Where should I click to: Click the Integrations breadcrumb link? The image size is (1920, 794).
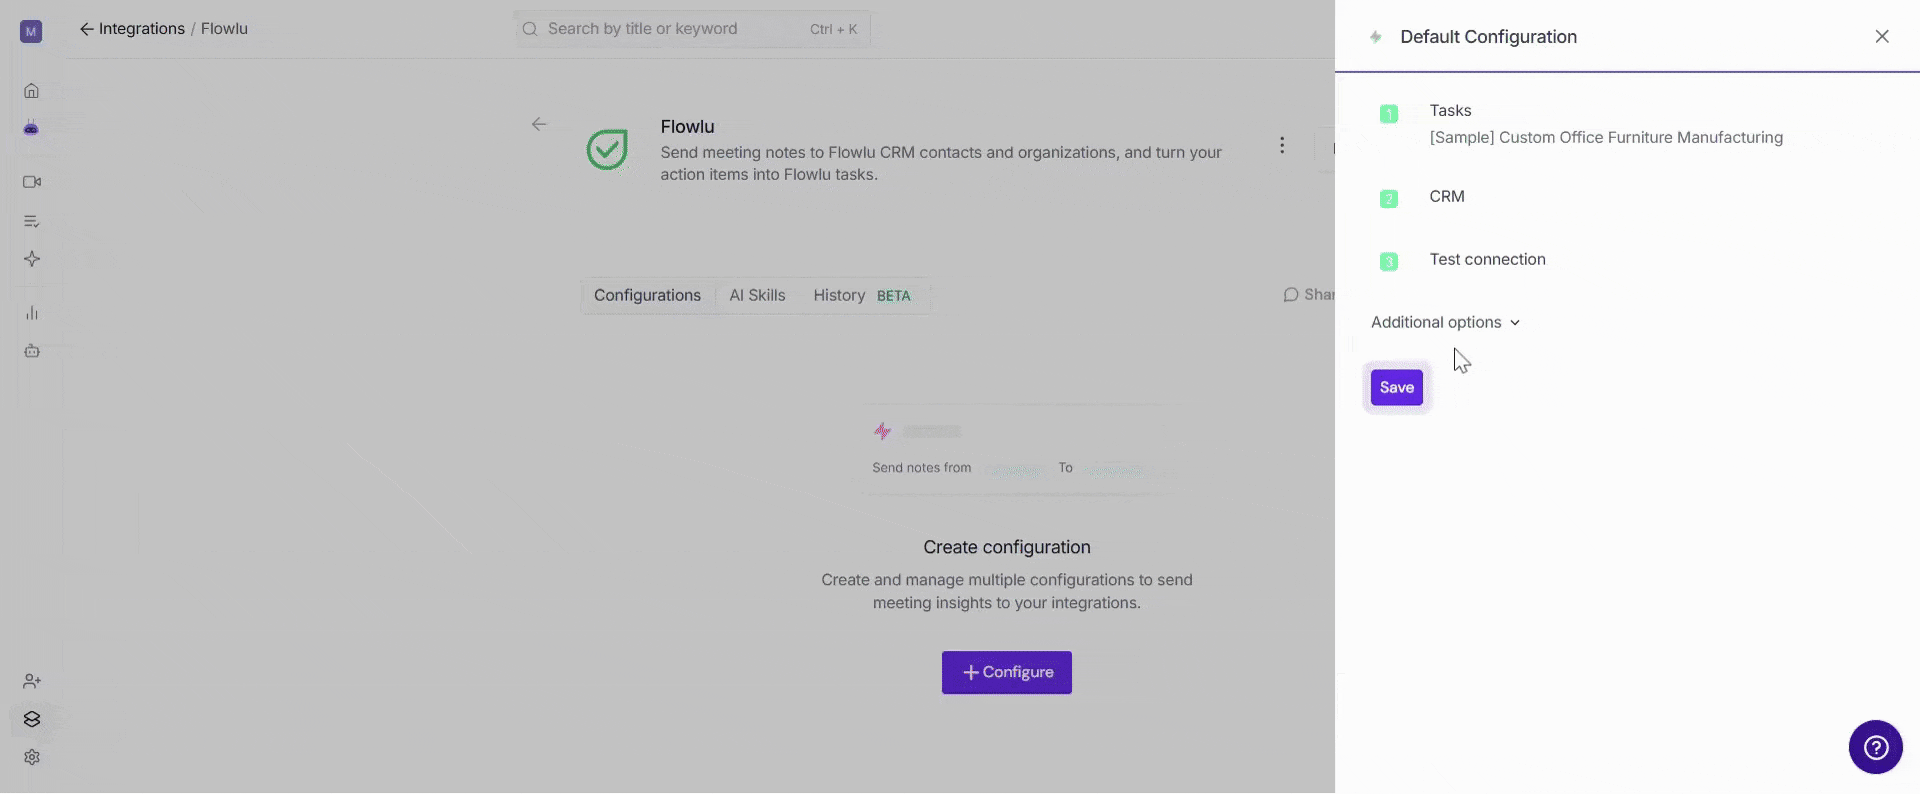pyautogui.click(x=141, y=29)
